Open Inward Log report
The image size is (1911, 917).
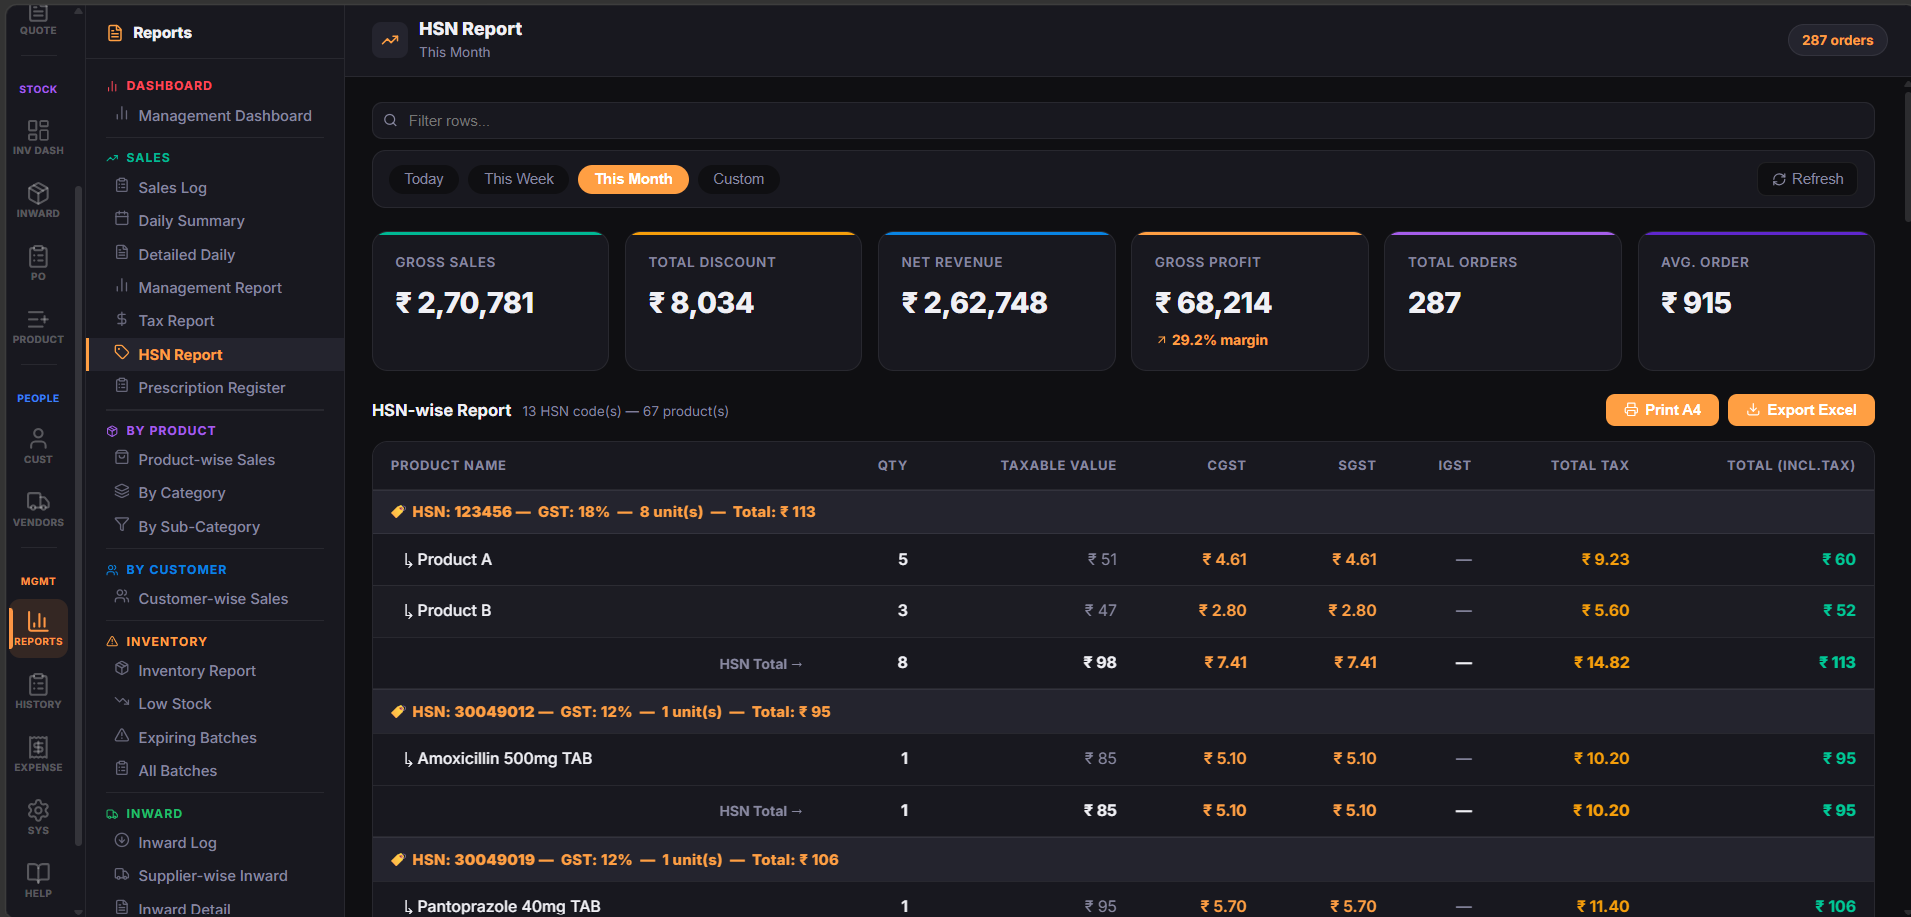[215, 842]
